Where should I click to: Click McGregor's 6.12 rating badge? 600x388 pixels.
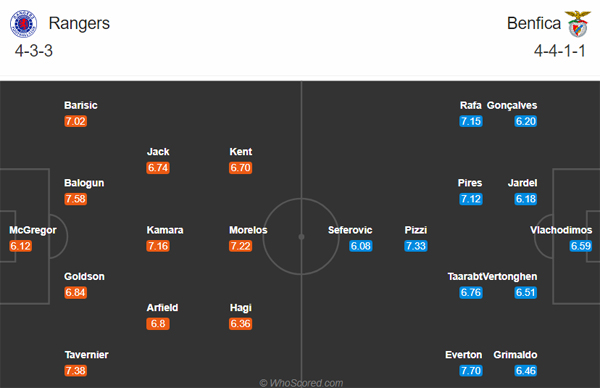point(20,246)
